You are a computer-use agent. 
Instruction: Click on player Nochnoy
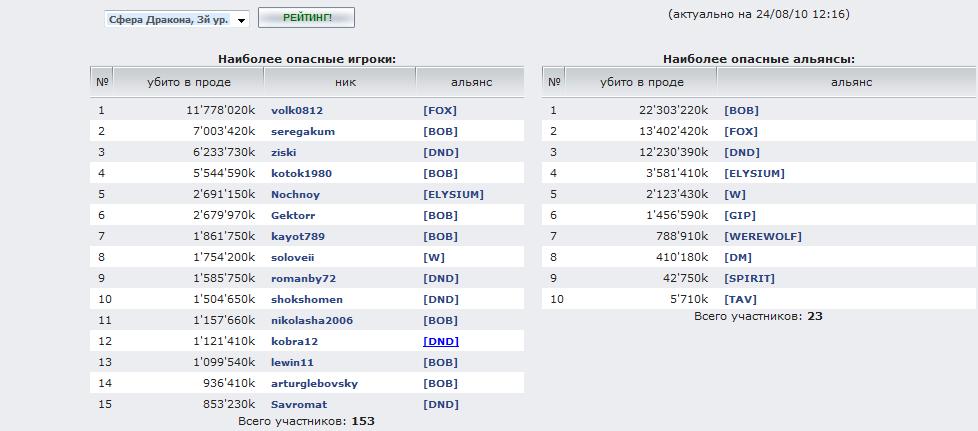tap(295, 194)
